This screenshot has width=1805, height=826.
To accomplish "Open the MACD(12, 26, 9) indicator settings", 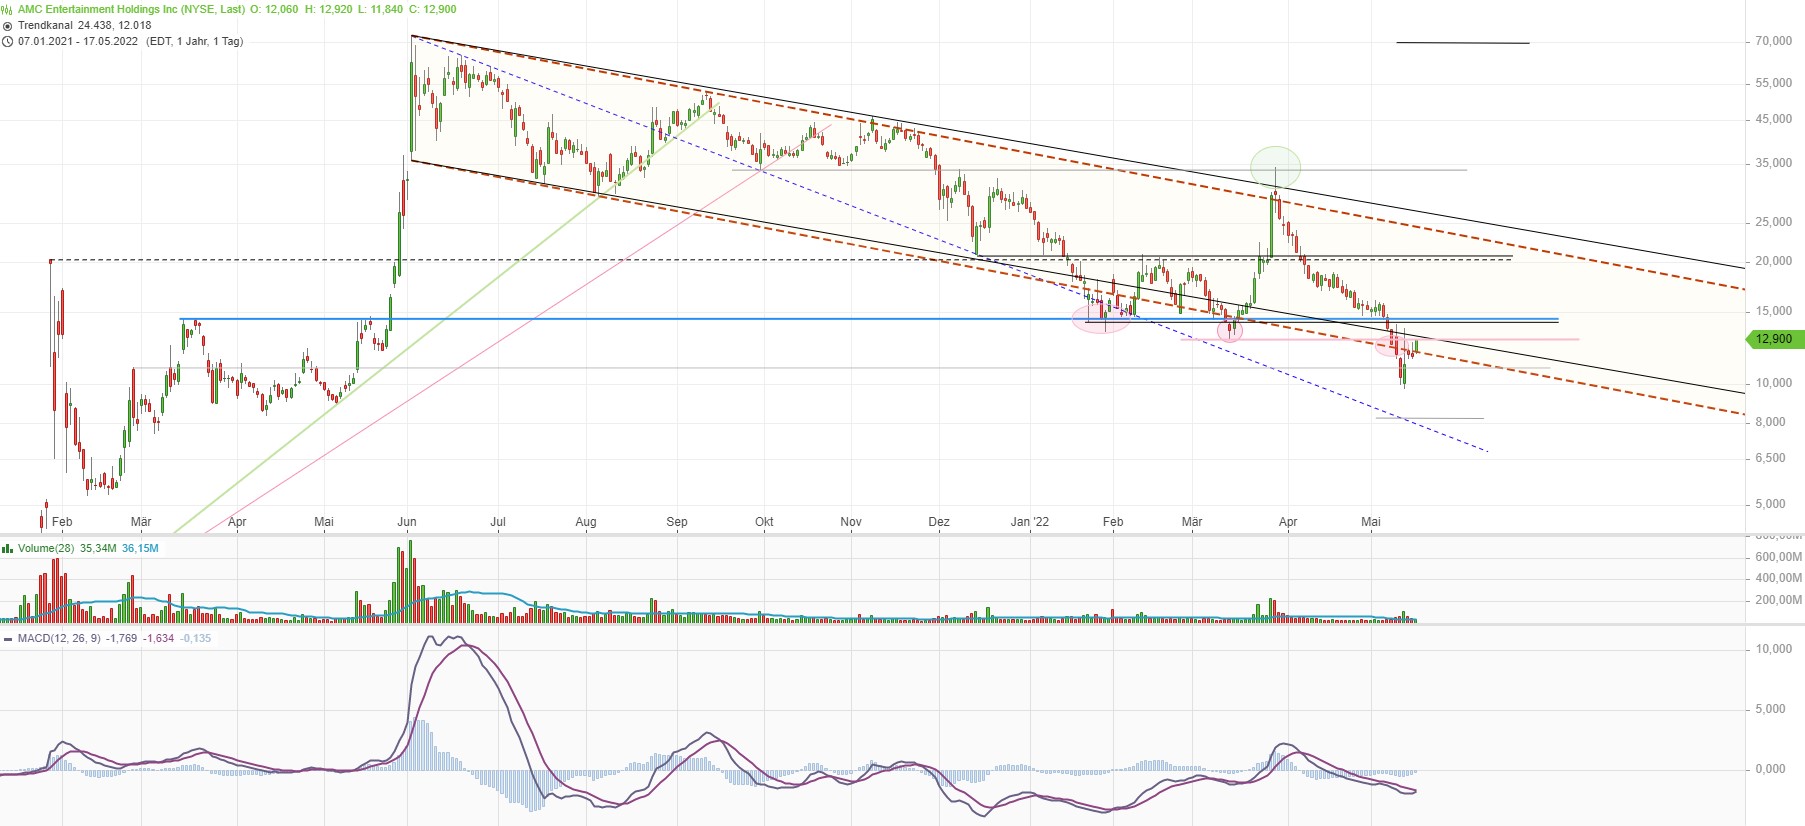I will [x=59, y=639].
